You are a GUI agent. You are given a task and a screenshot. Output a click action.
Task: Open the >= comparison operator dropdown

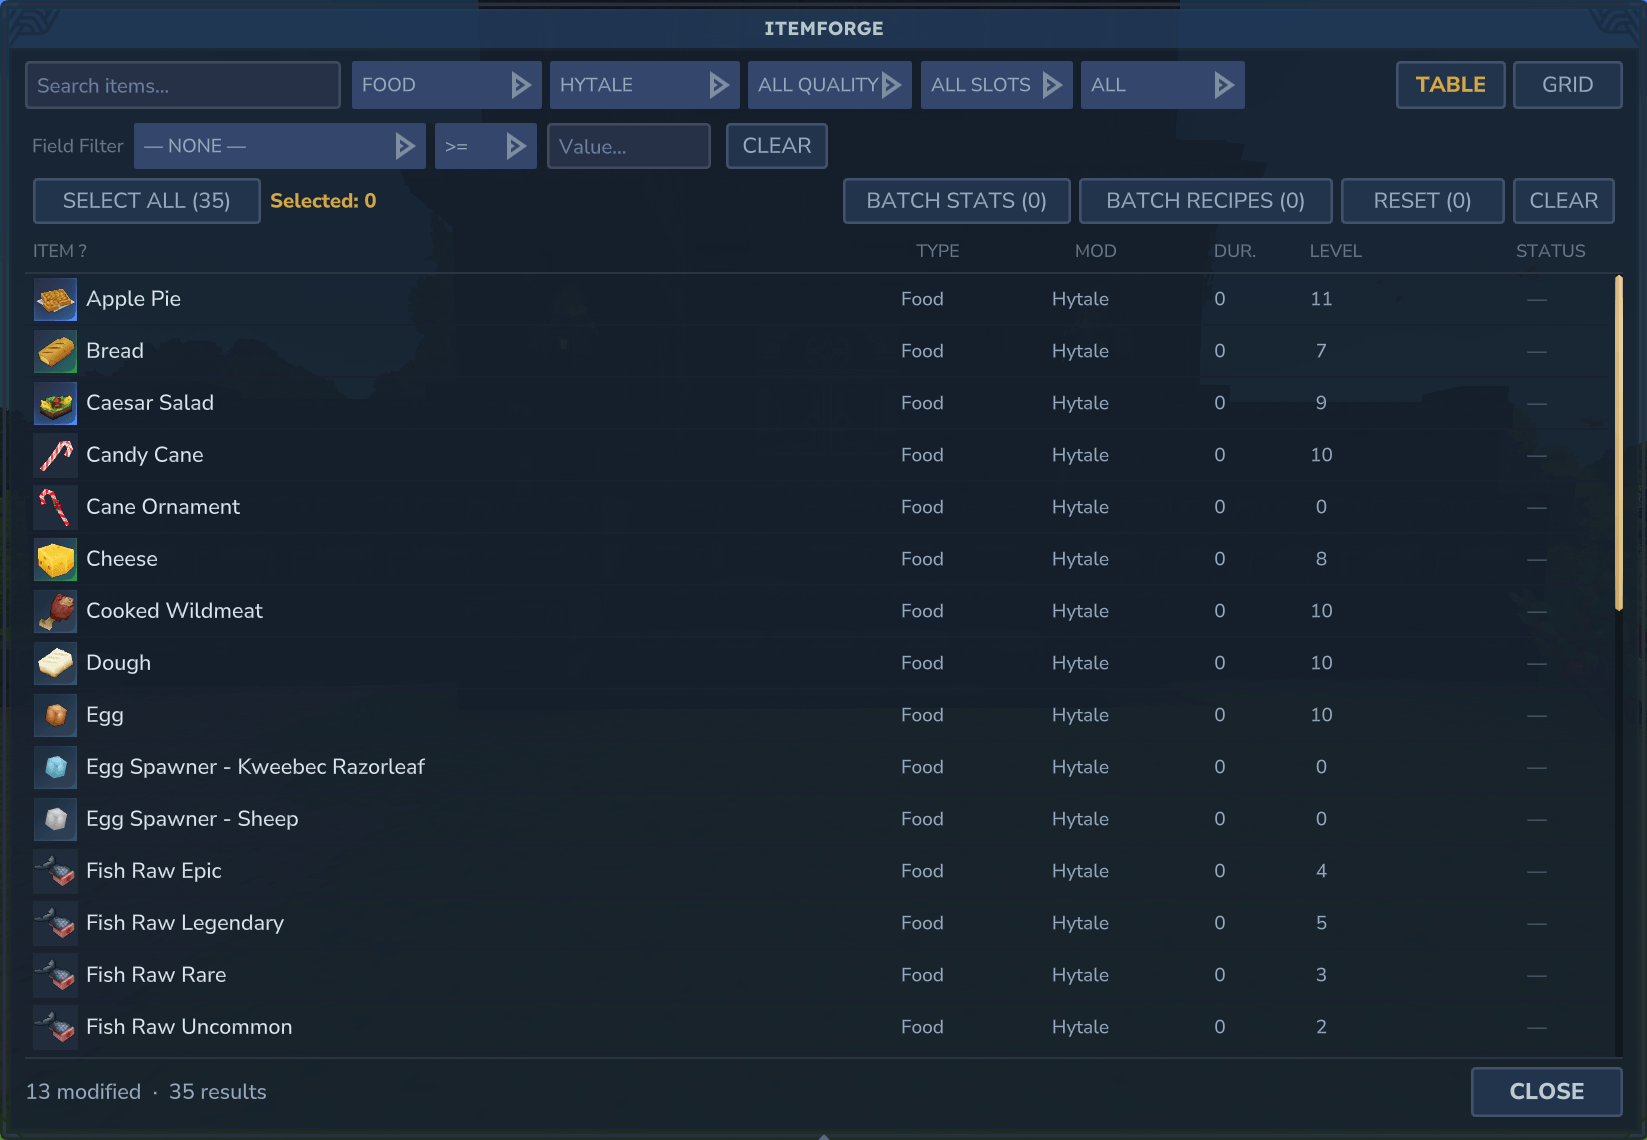[x=485, y=146]
